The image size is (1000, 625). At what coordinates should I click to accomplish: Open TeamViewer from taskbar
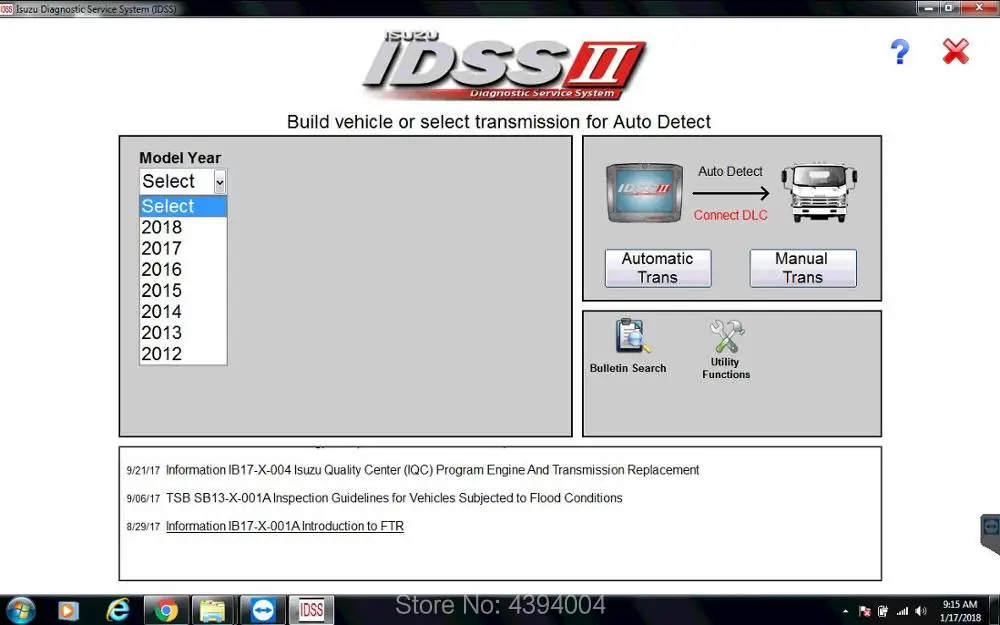point(262,610)
